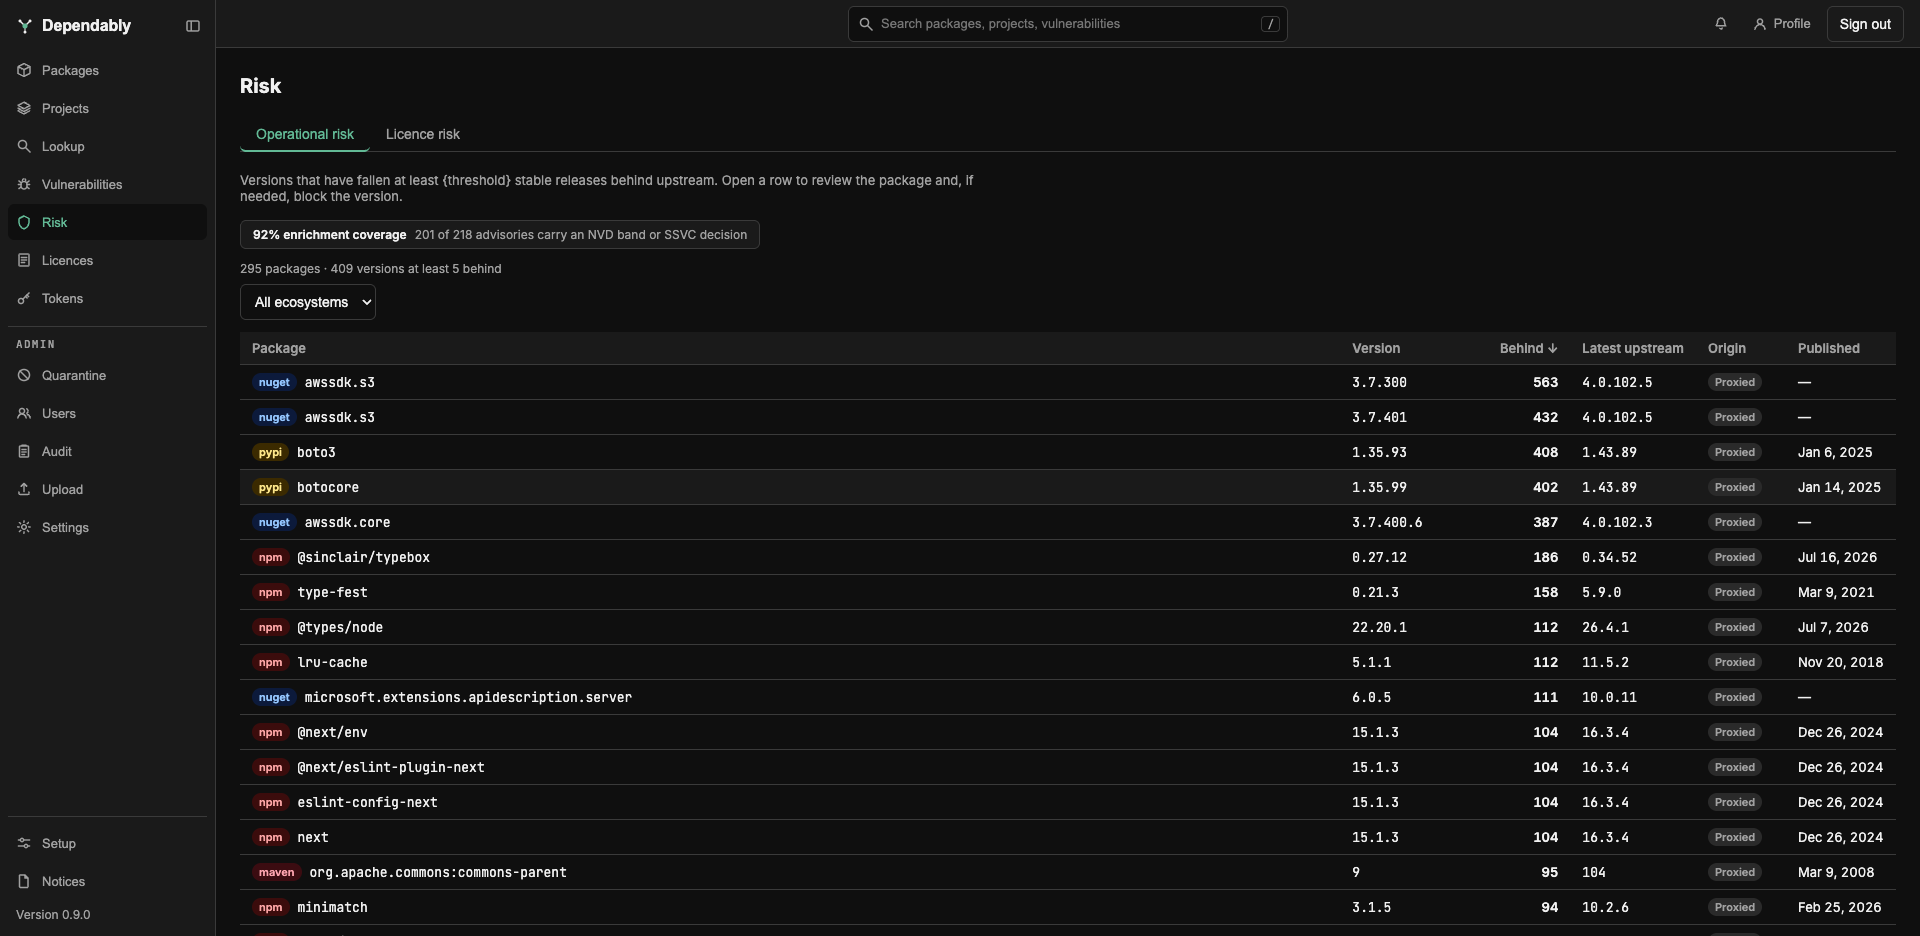Click the Settings gear icon

[24, 527]
